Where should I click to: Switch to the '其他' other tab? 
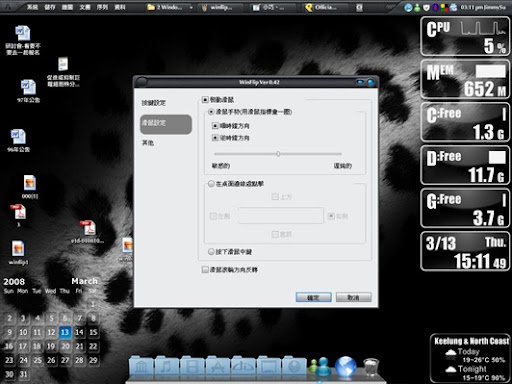pyautogui.click(x=148, y=143)
